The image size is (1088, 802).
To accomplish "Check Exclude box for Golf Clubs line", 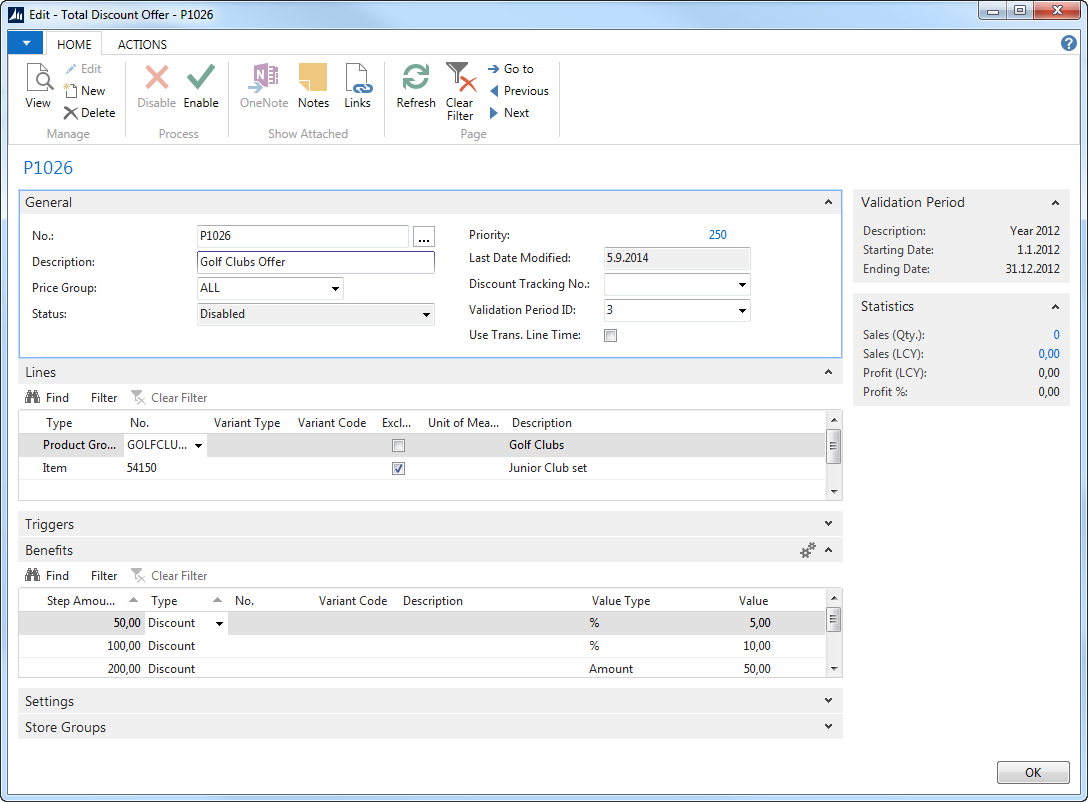I will (399, 445).
